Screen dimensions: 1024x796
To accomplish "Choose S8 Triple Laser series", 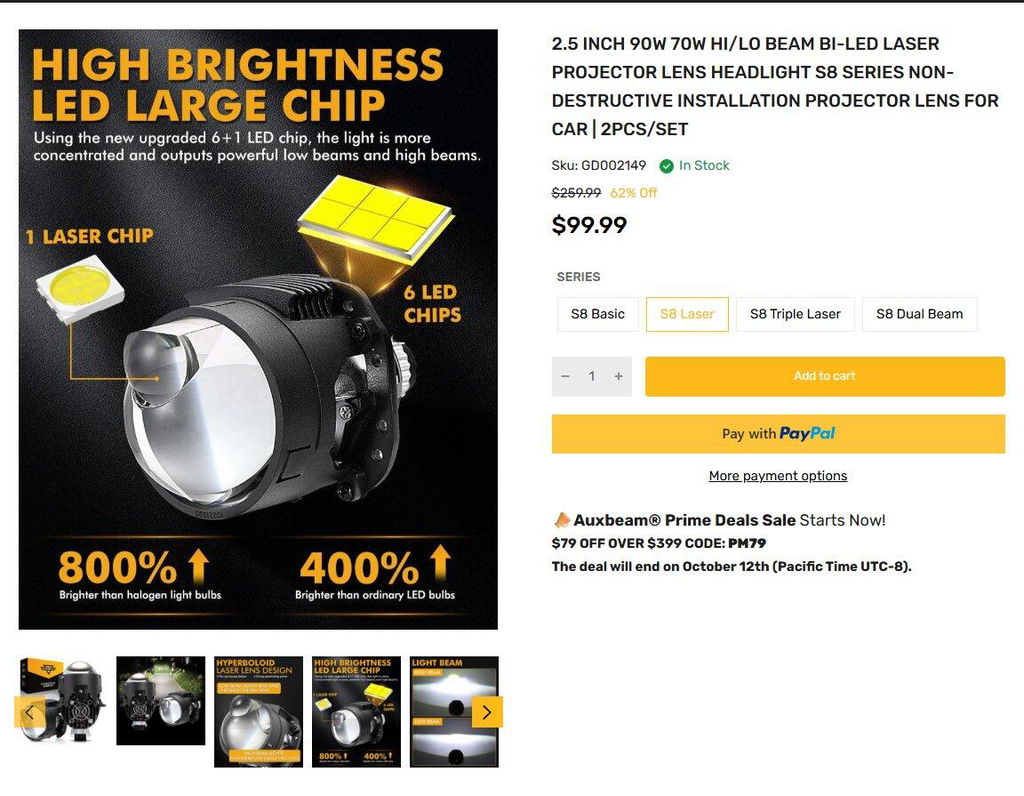I will (795, 314).
